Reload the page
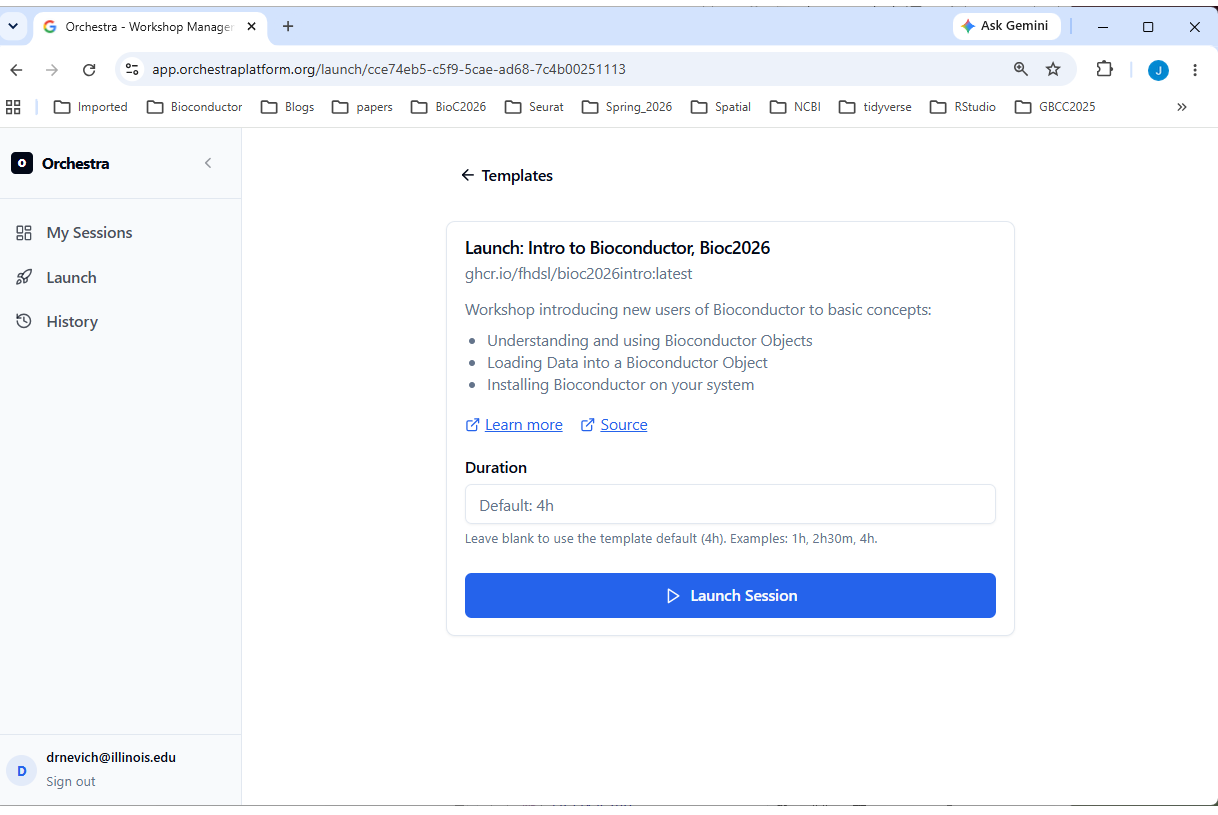 coord(89,69)
